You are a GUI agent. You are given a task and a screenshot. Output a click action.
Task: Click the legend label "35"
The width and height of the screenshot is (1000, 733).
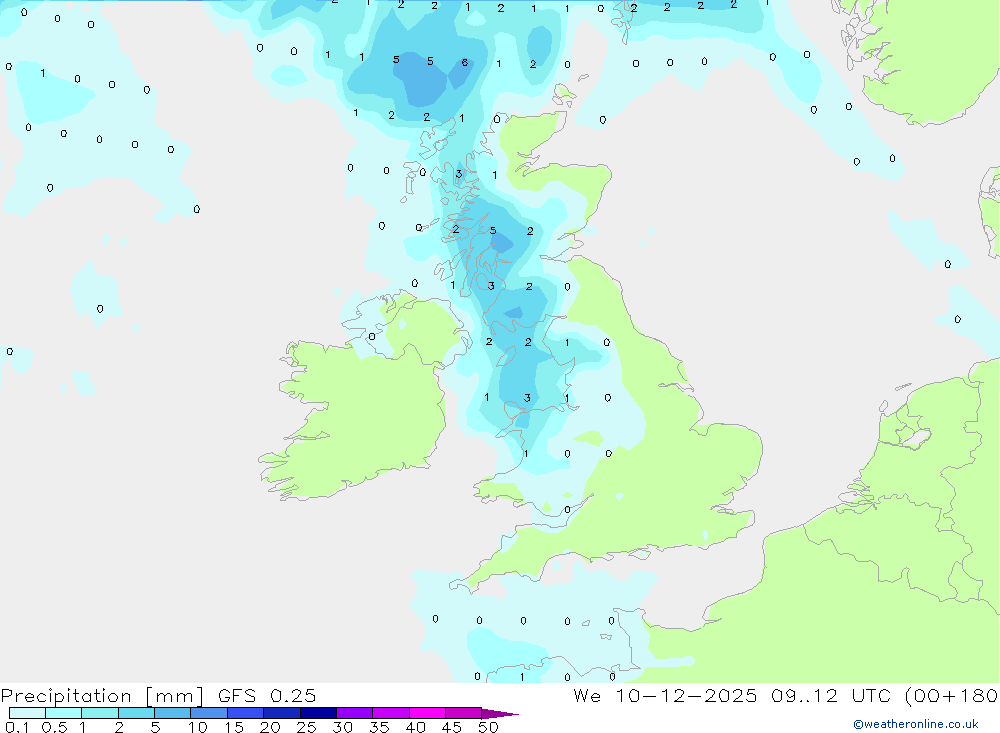(379, 727)
